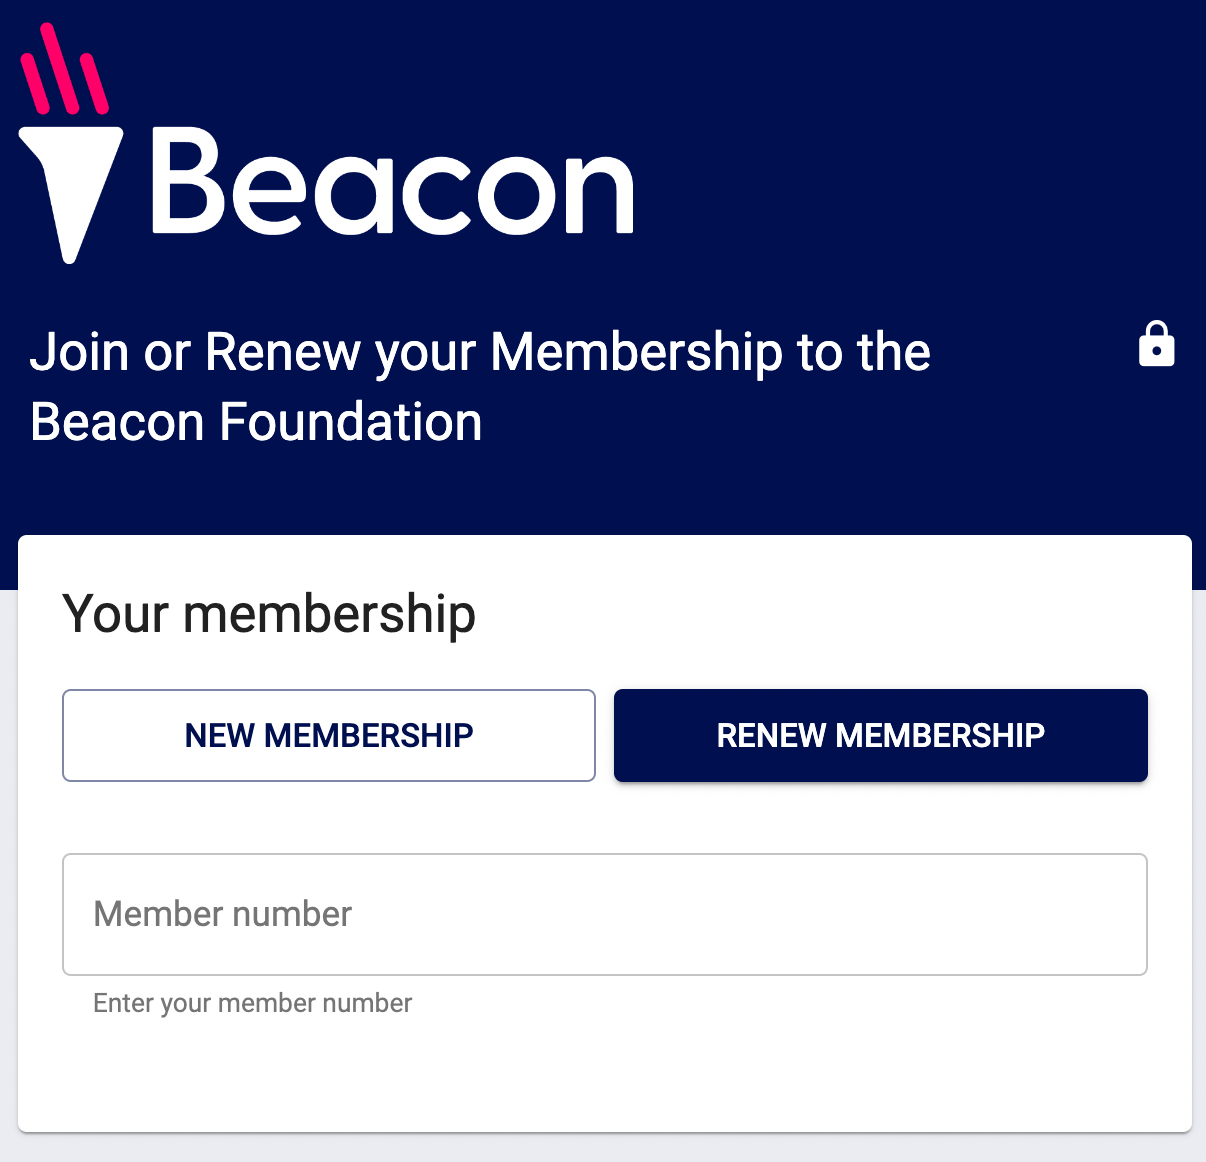Click the 'Your membership' heading

[269, 613]
